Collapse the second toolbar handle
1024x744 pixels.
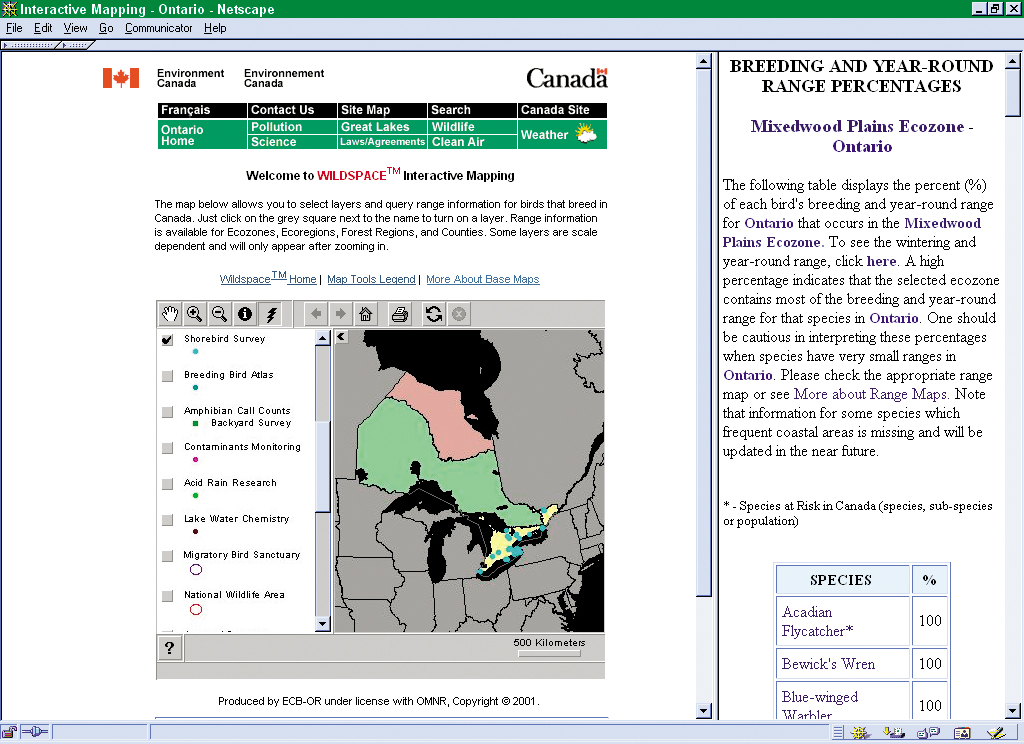tap(76, 45)
